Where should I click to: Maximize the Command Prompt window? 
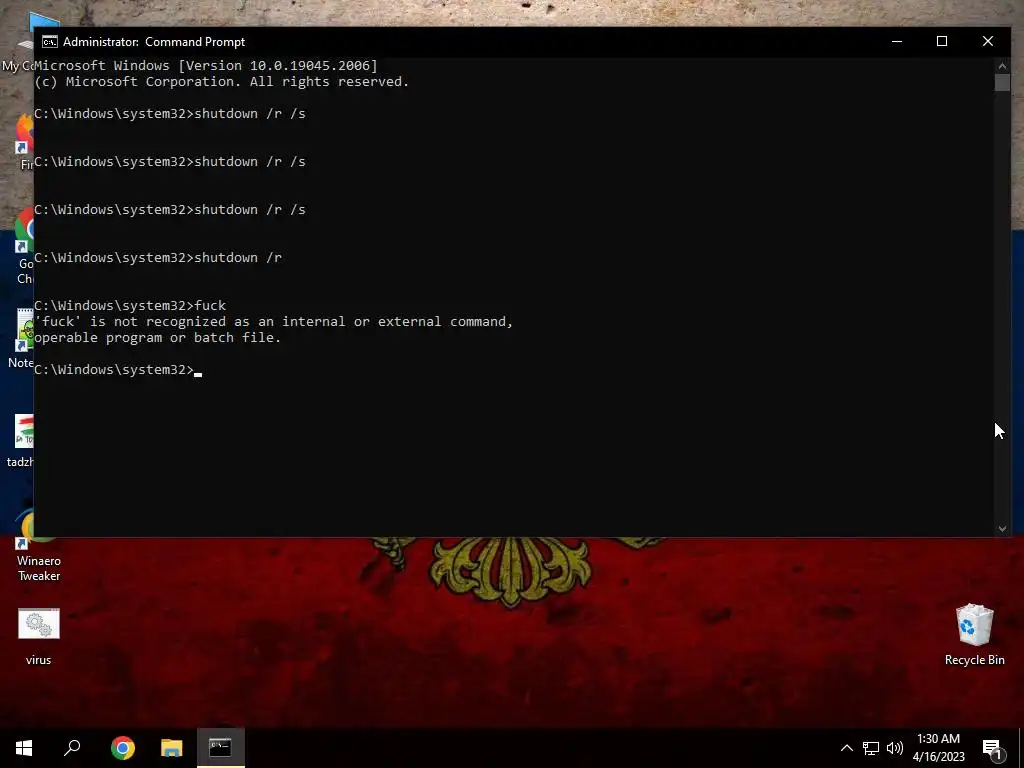[x=942, y=41]
